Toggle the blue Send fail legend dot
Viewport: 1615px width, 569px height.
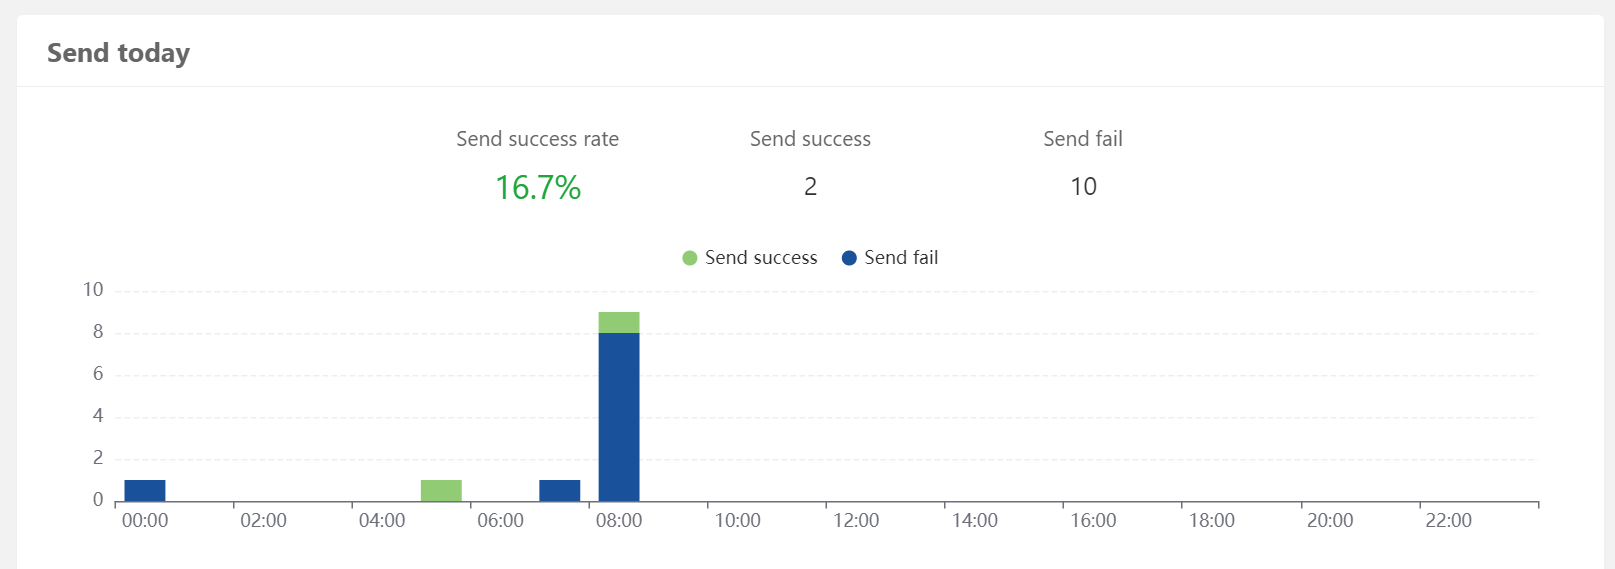849,258
